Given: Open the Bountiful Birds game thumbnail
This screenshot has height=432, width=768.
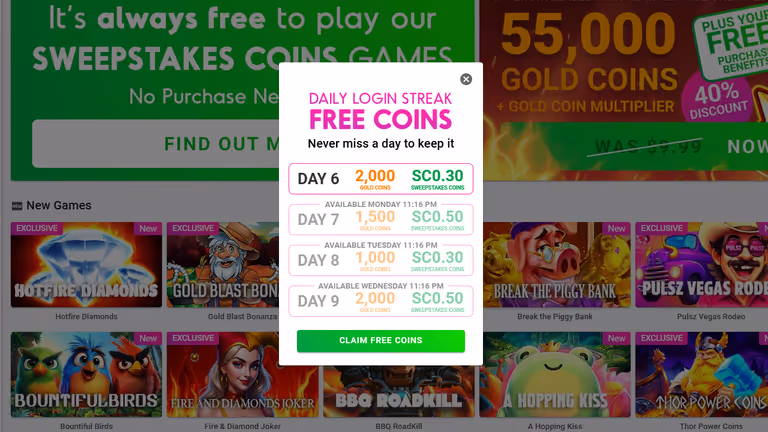Looking at the screenshot, I should (86, 375).
